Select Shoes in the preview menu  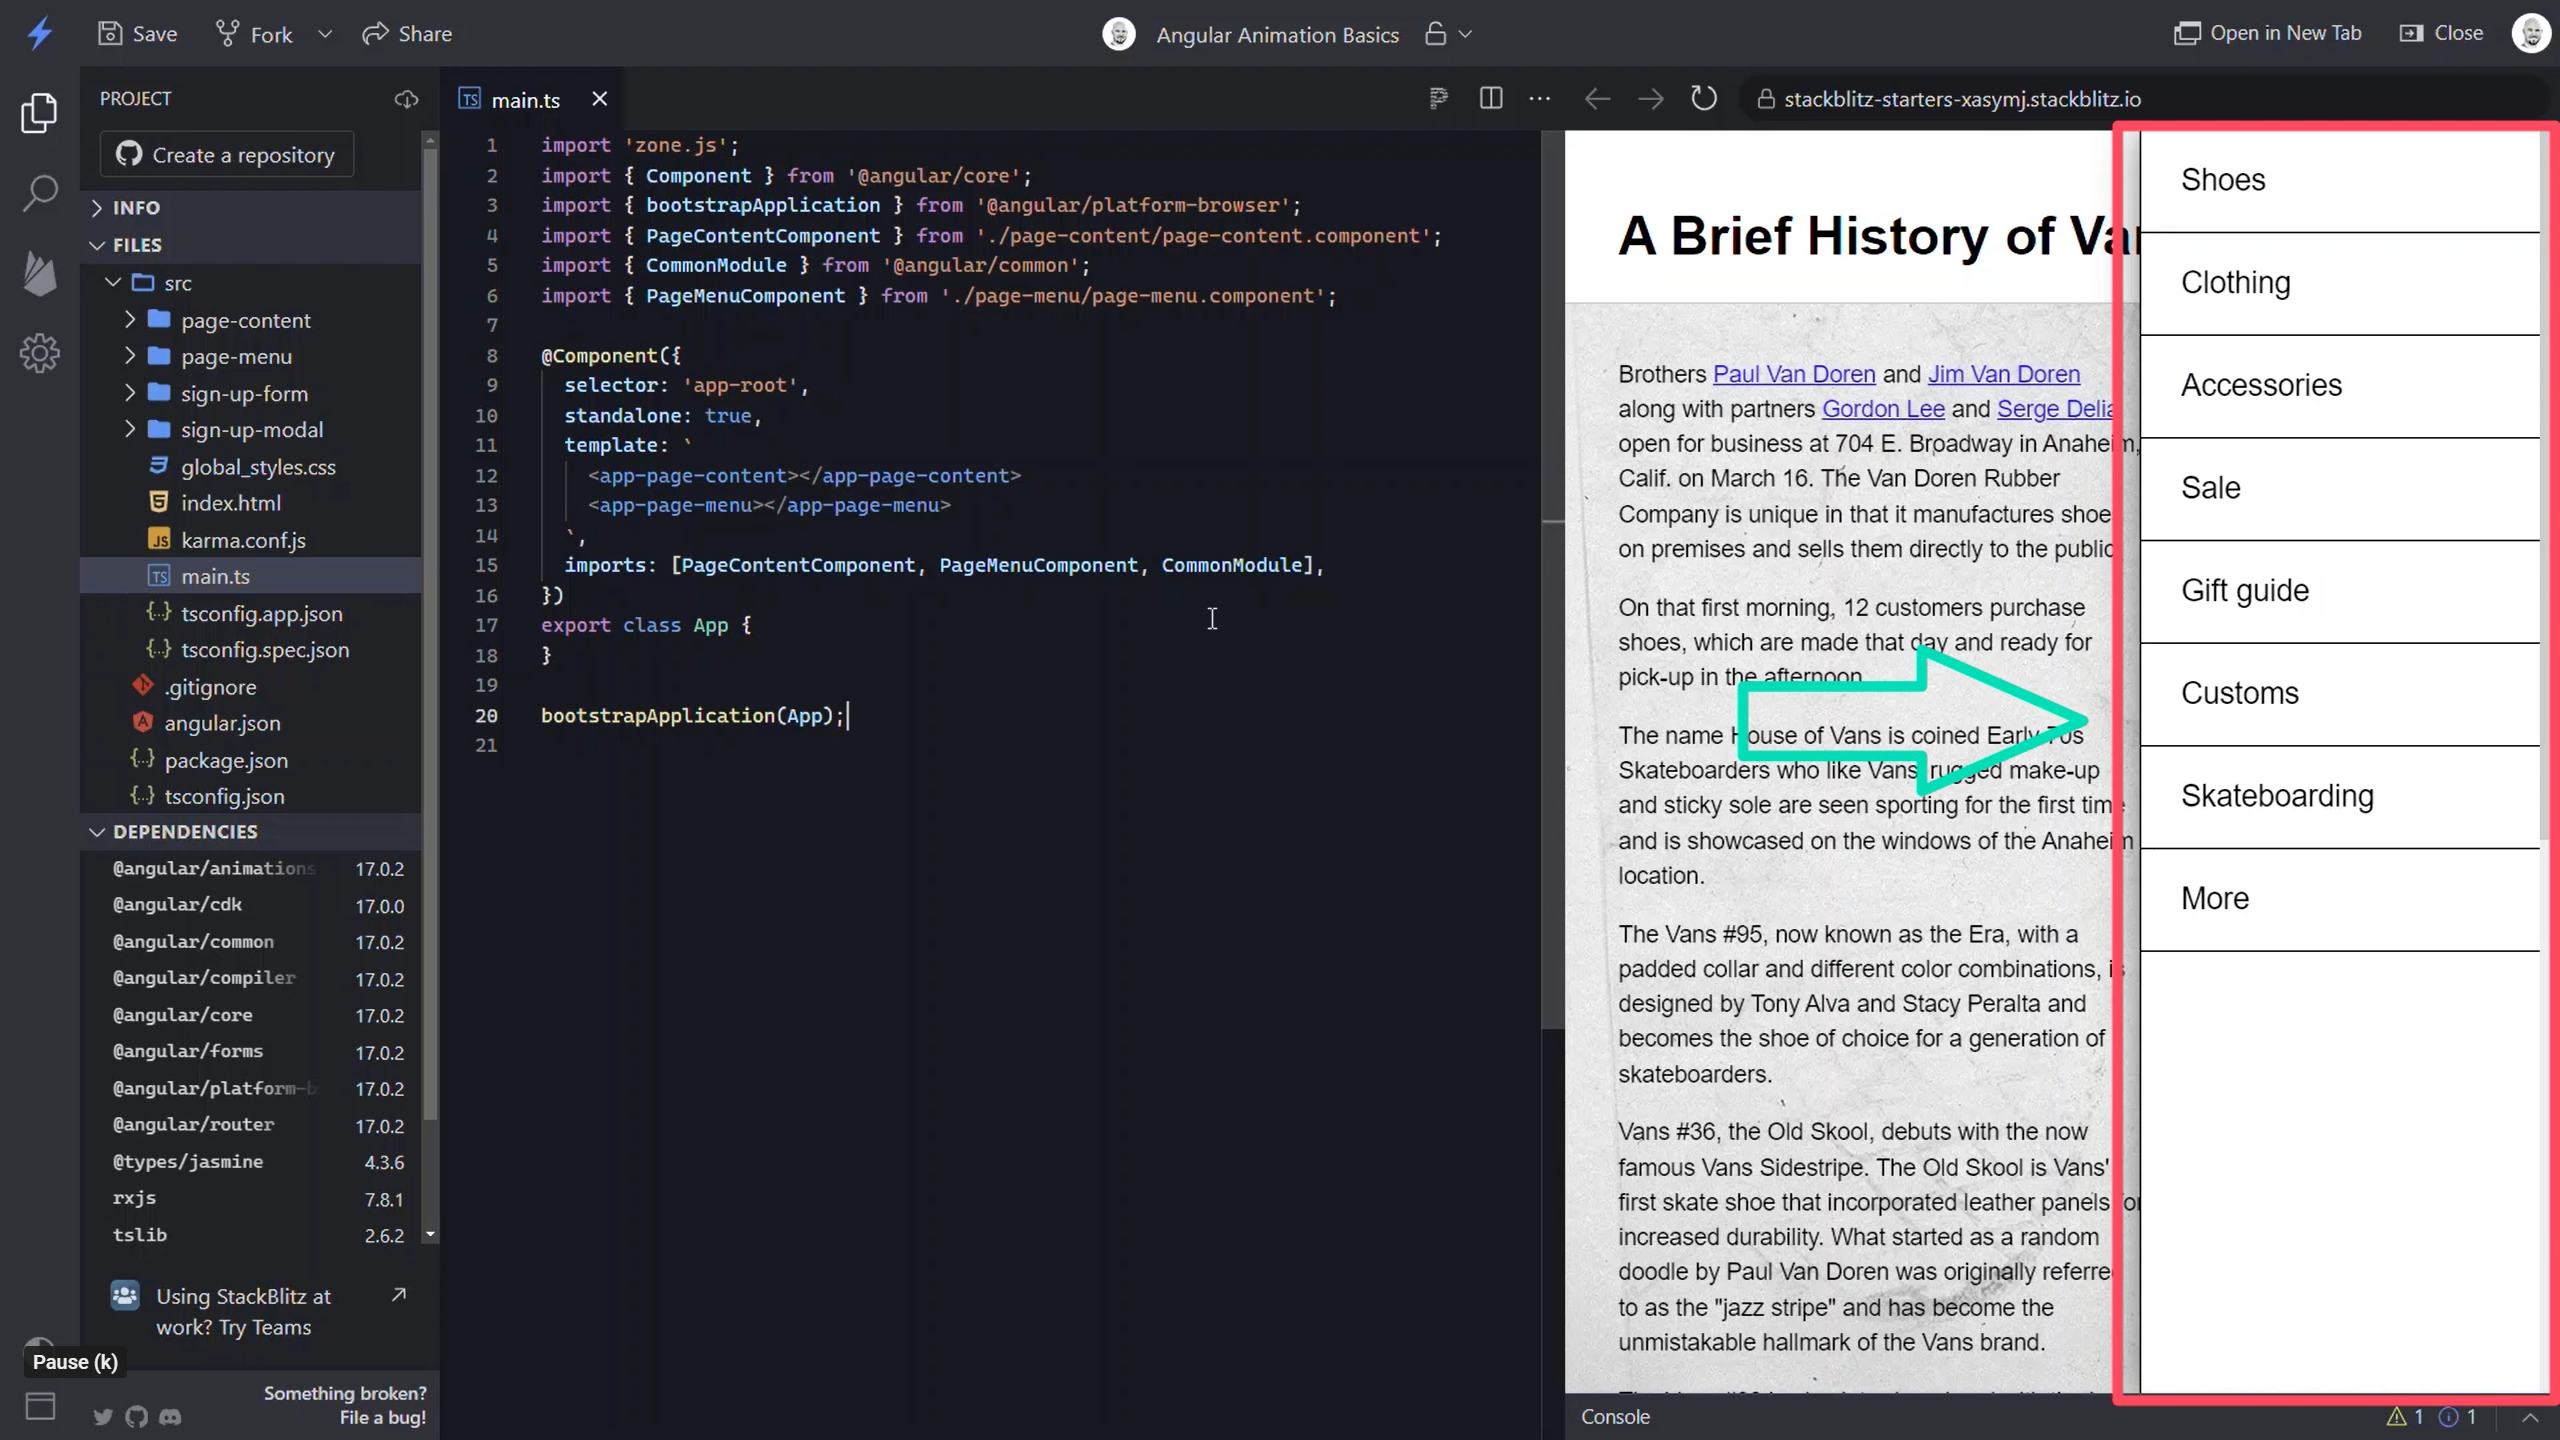pos(2340,181)
